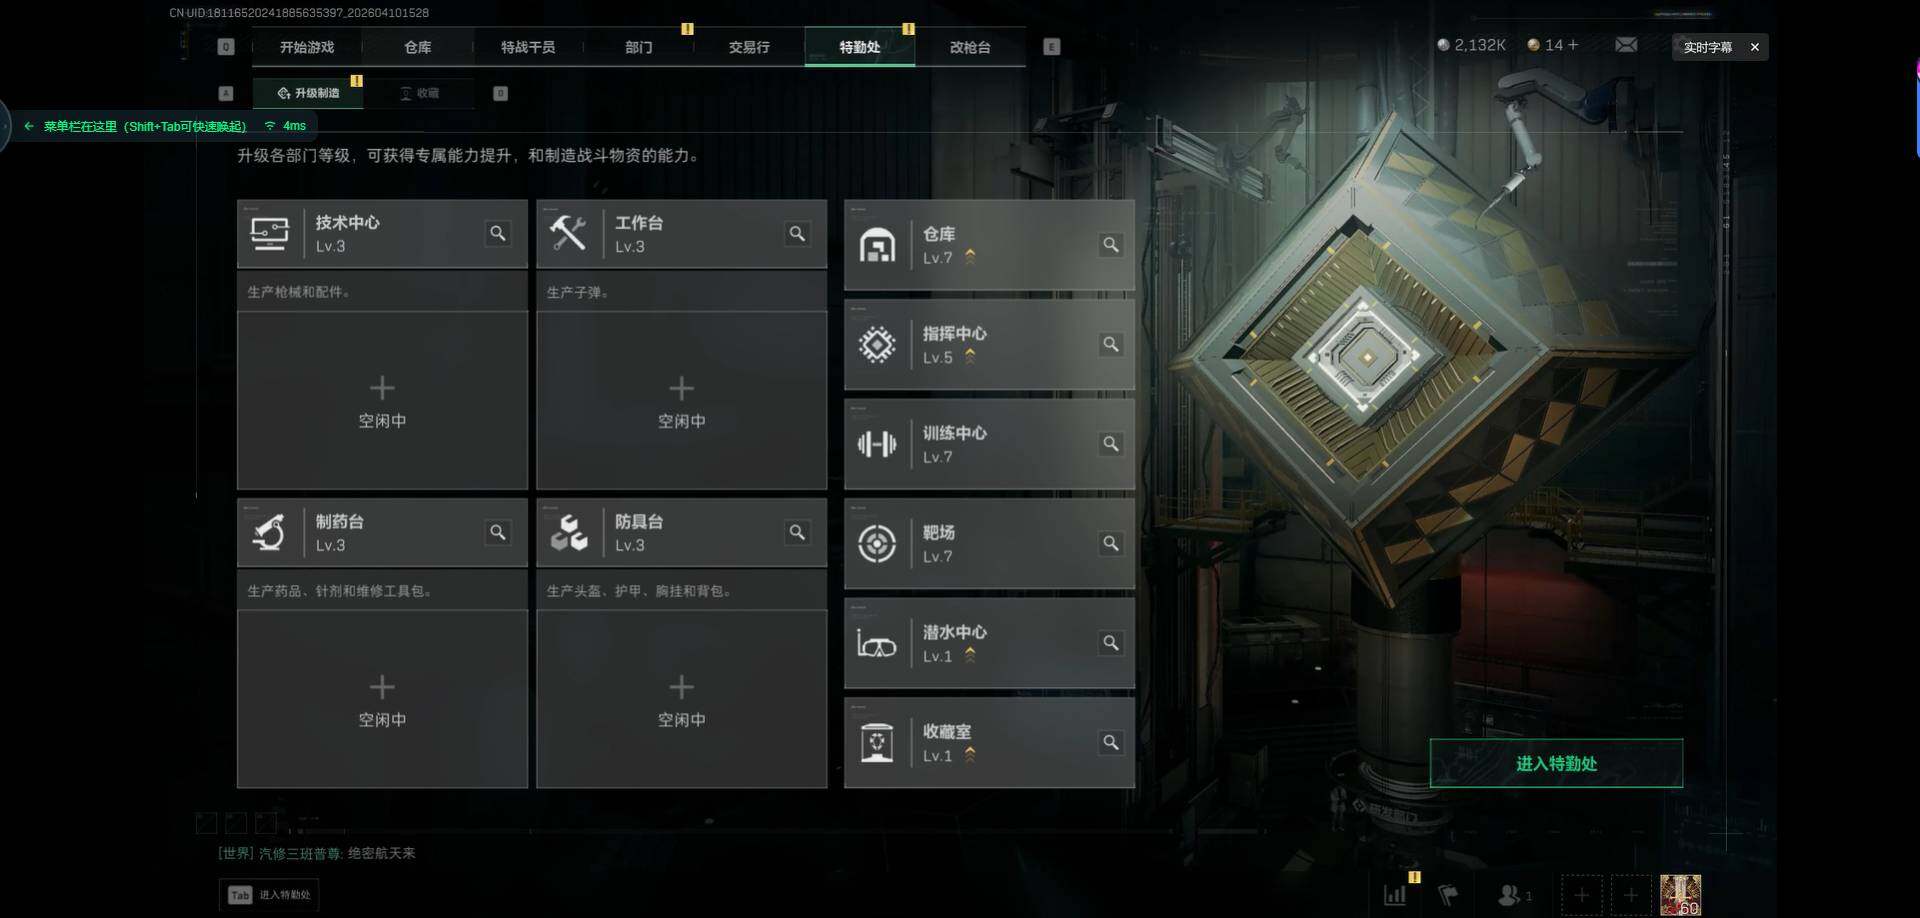Click the 进入特勤处 button
This screenshot has width=1920, height=918.
(x=1556, y=763)
